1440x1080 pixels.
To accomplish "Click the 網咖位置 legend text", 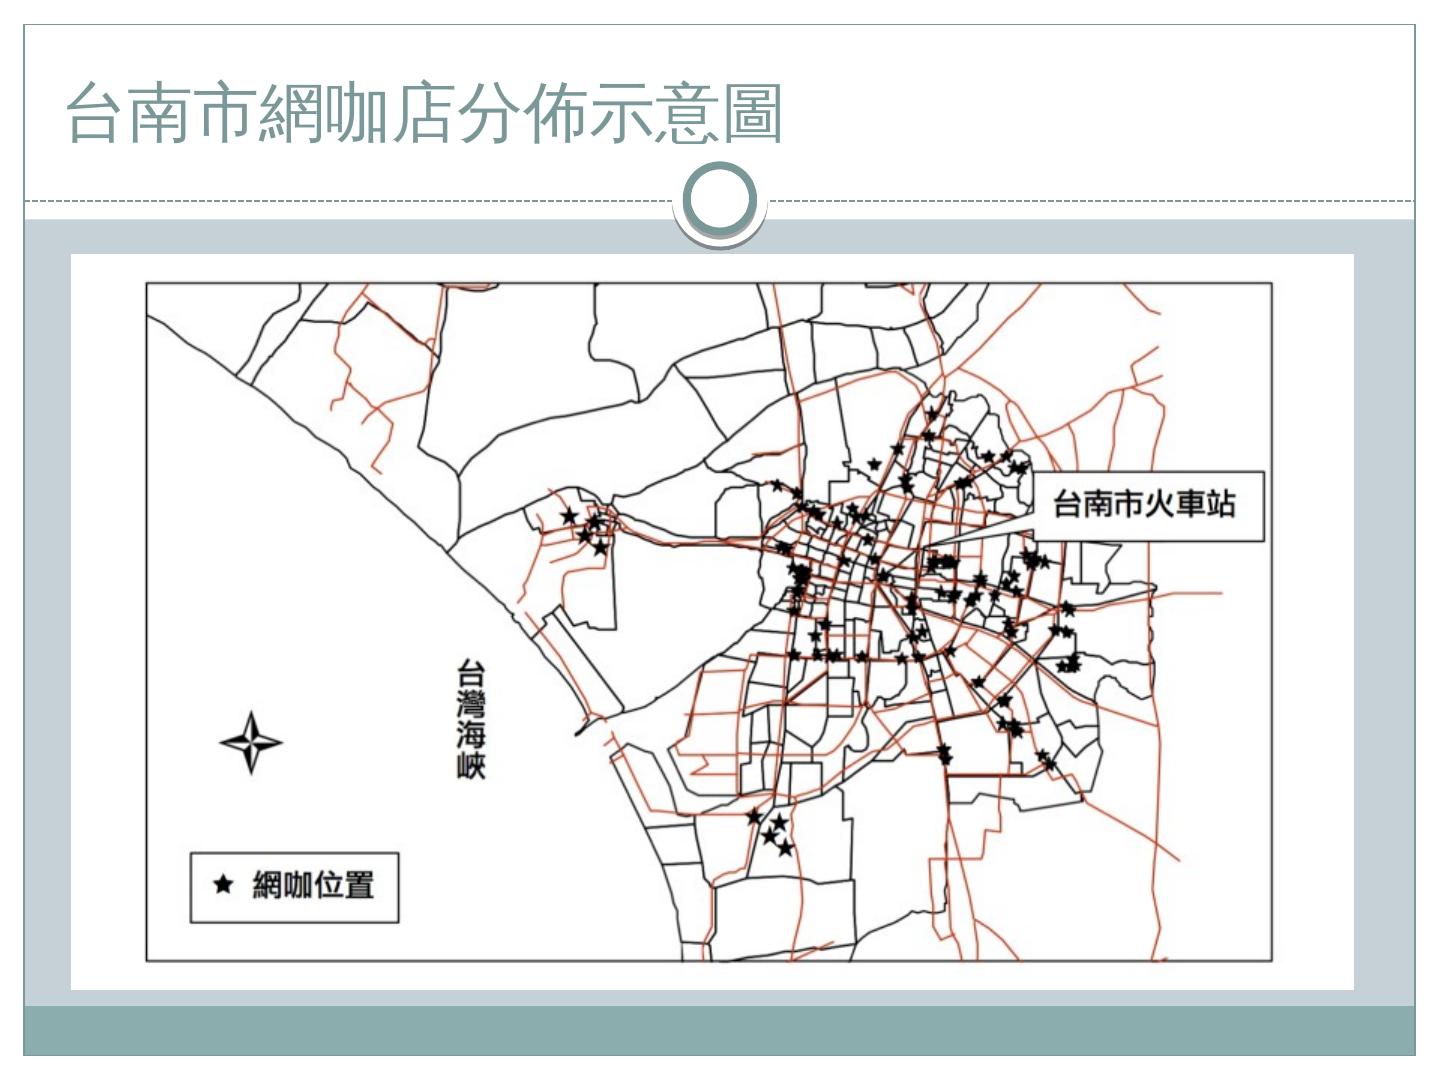I will pos(313,885).
